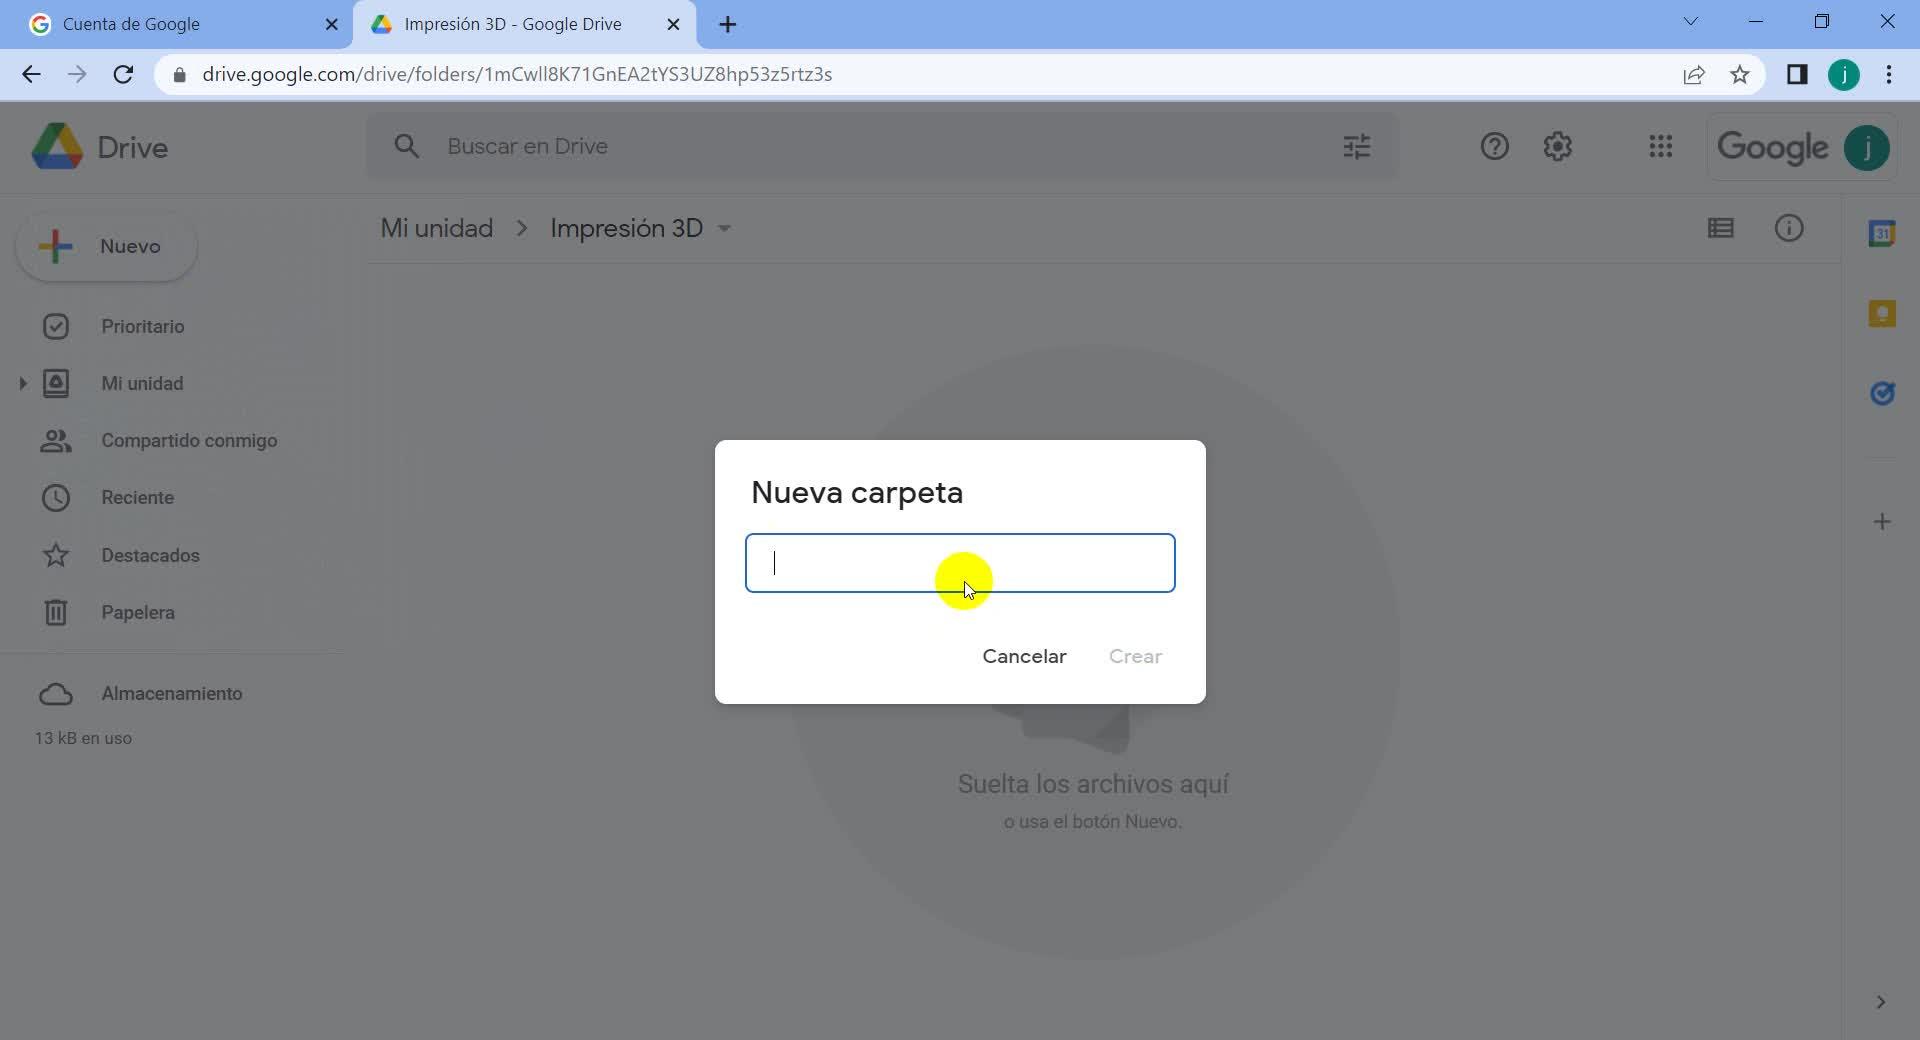Go to Mi unidad breadcrumb
Viewport: 1920px width, 1040px height.
click(436, 228)
